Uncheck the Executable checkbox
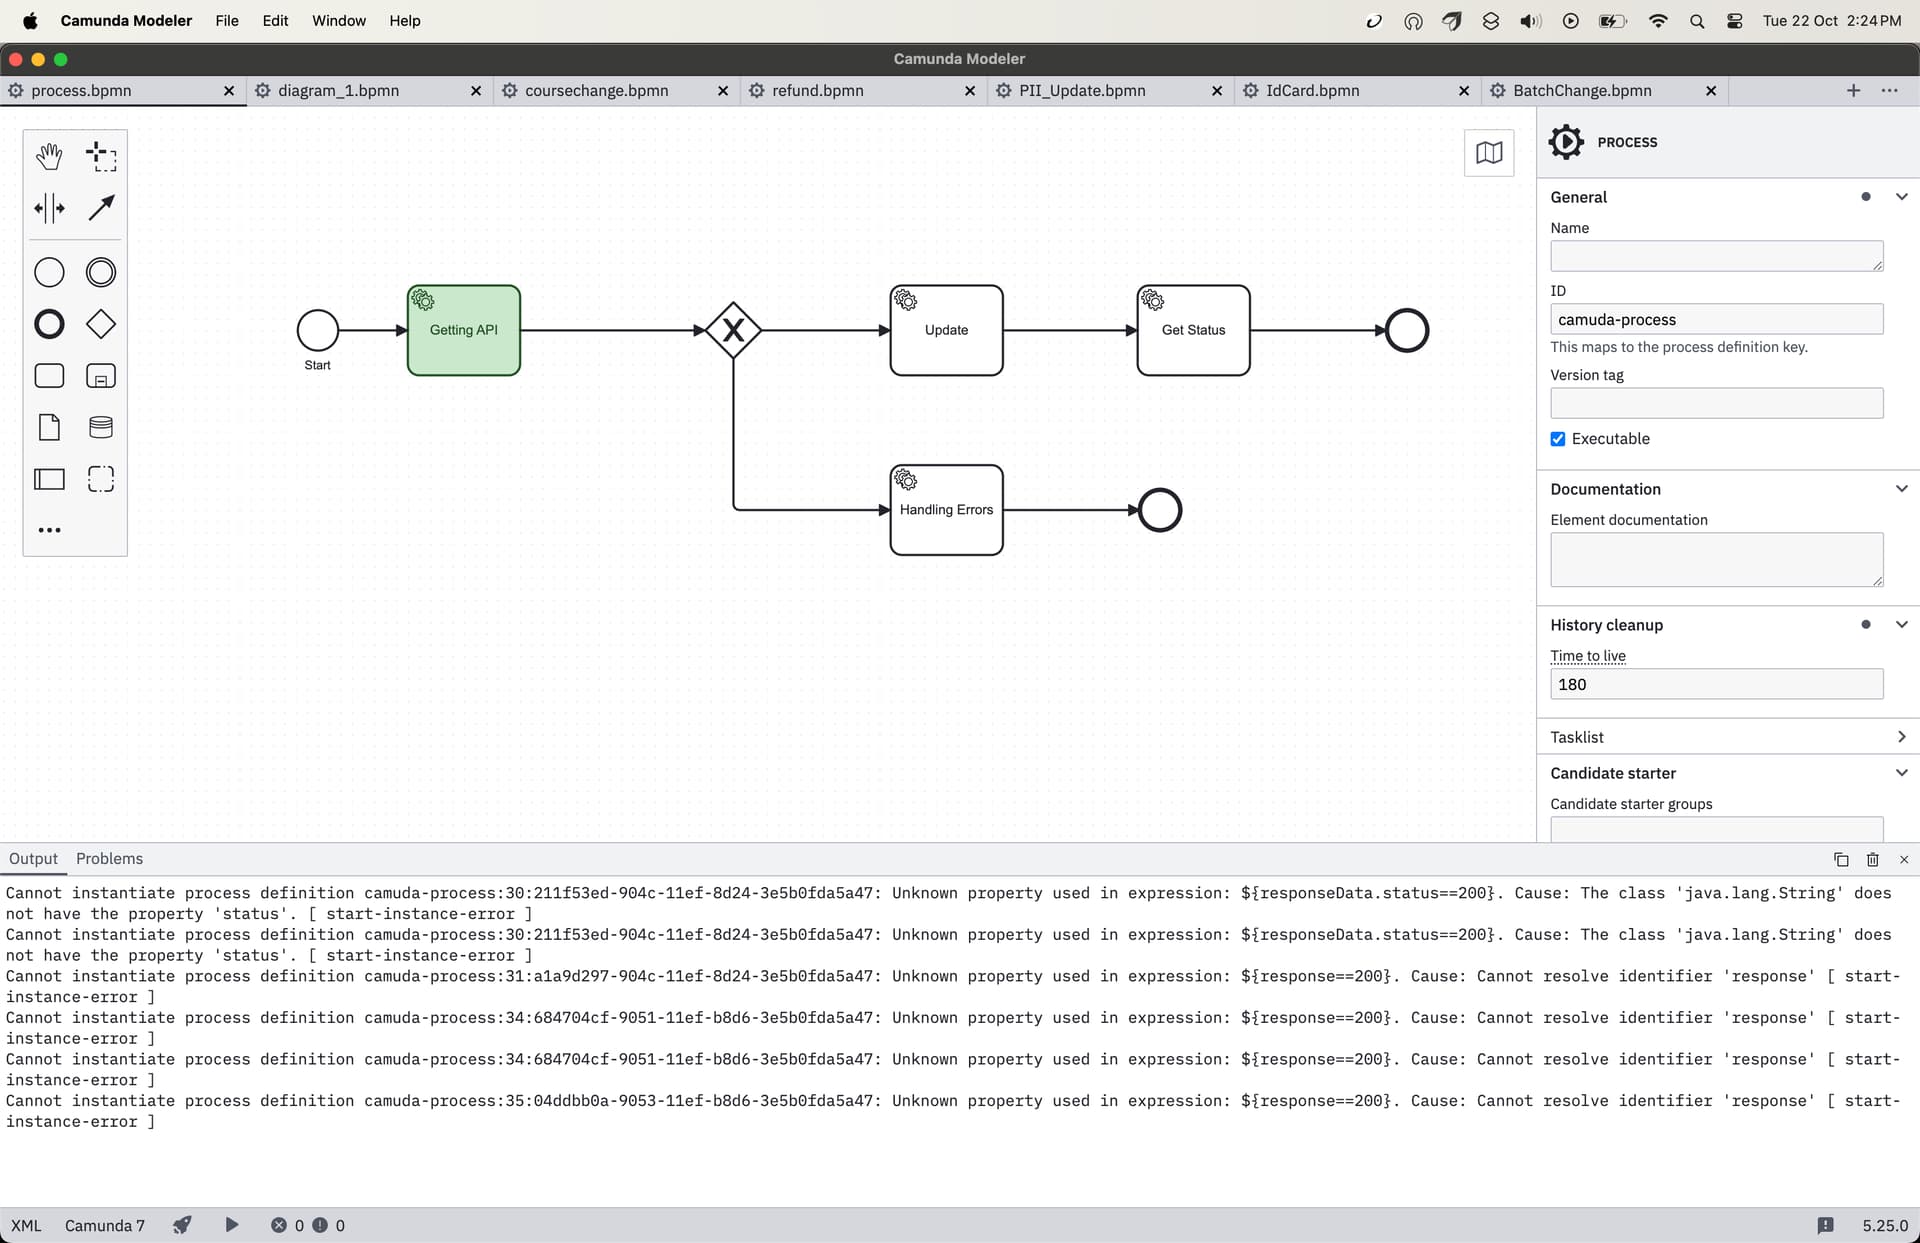This screenshot has height=1243, width=1920. 1558,439
